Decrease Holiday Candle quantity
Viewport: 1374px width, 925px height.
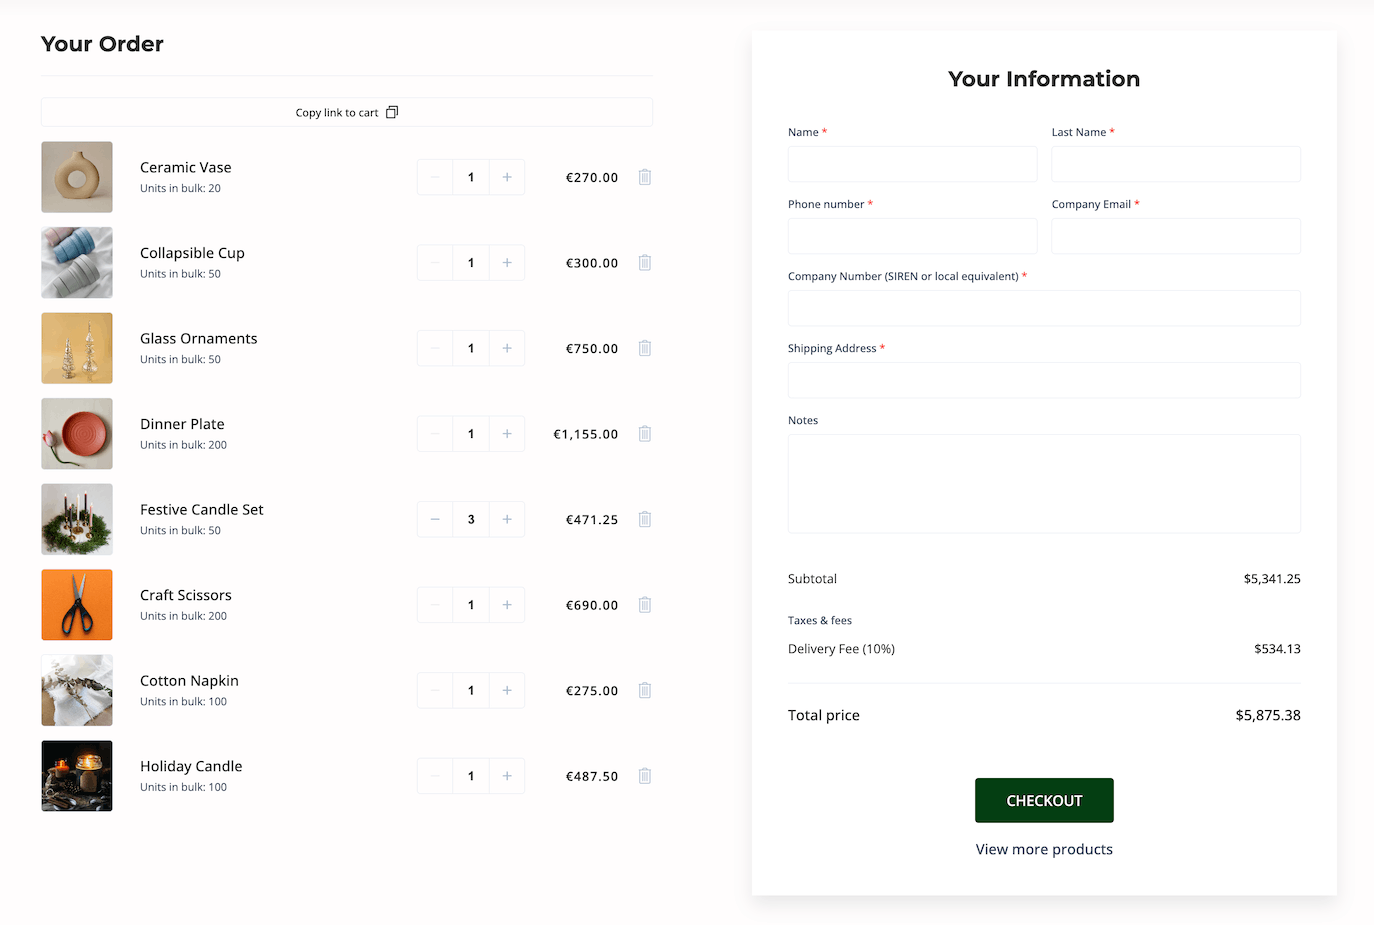[x=435, y=776]
